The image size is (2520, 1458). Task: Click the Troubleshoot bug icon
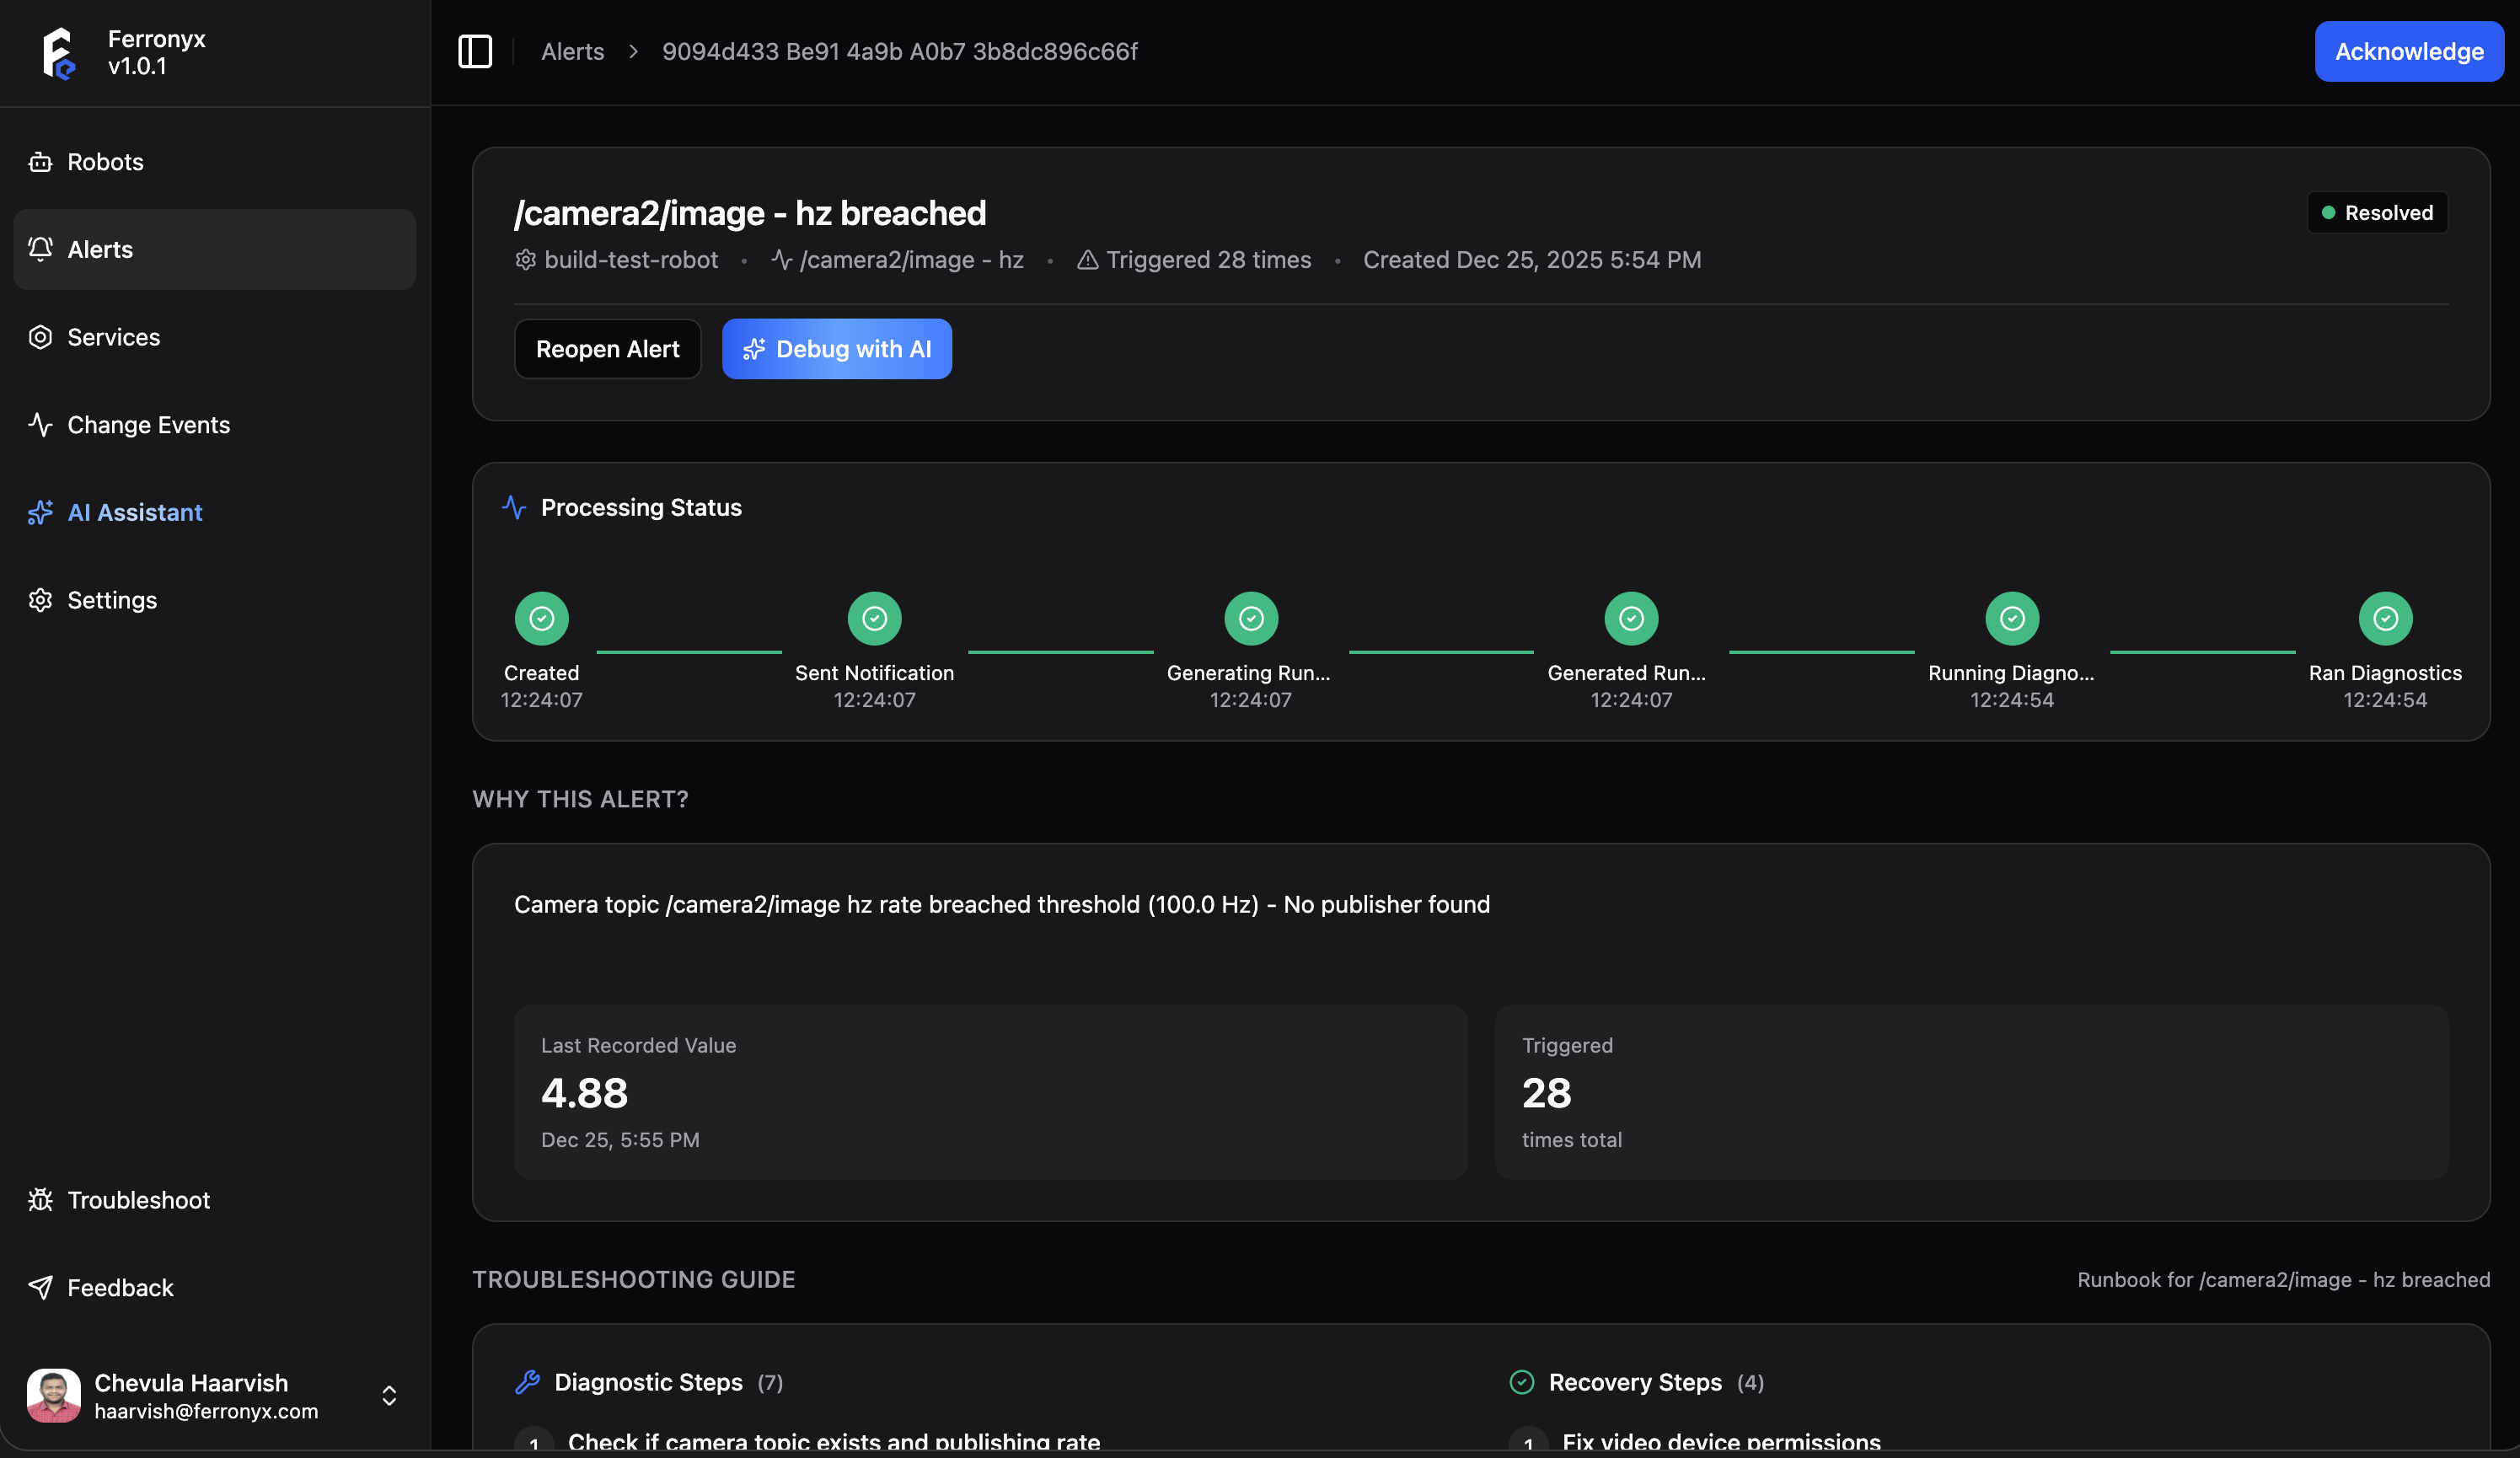point(40,1200)
